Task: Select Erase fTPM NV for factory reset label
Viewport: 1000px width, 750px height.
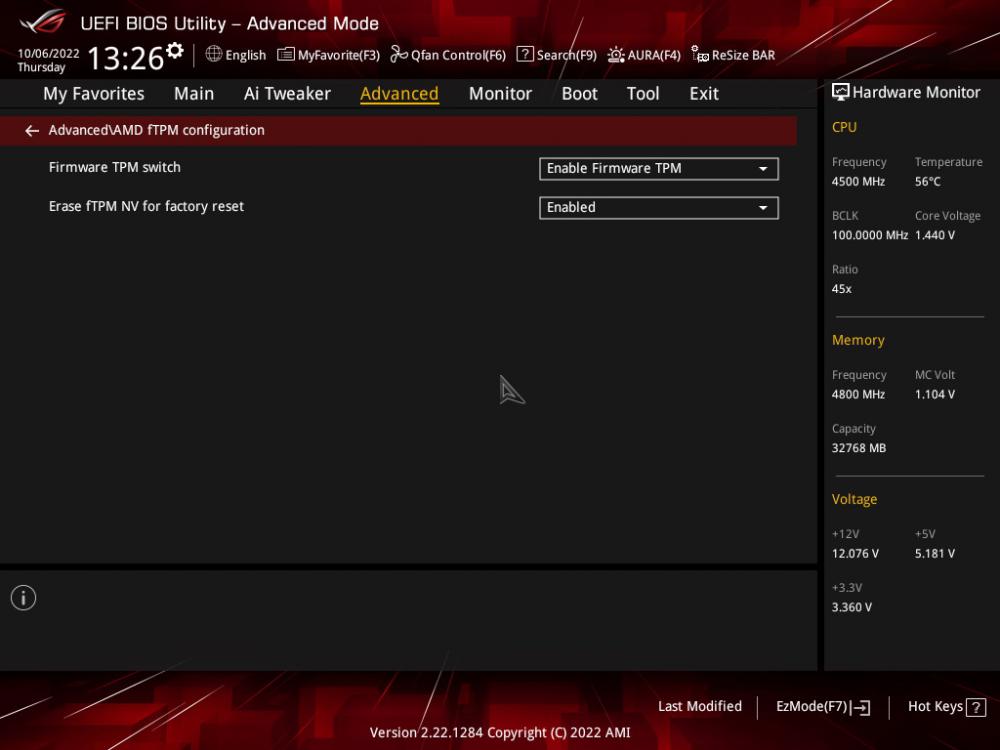Action: (x=146, y=207)
